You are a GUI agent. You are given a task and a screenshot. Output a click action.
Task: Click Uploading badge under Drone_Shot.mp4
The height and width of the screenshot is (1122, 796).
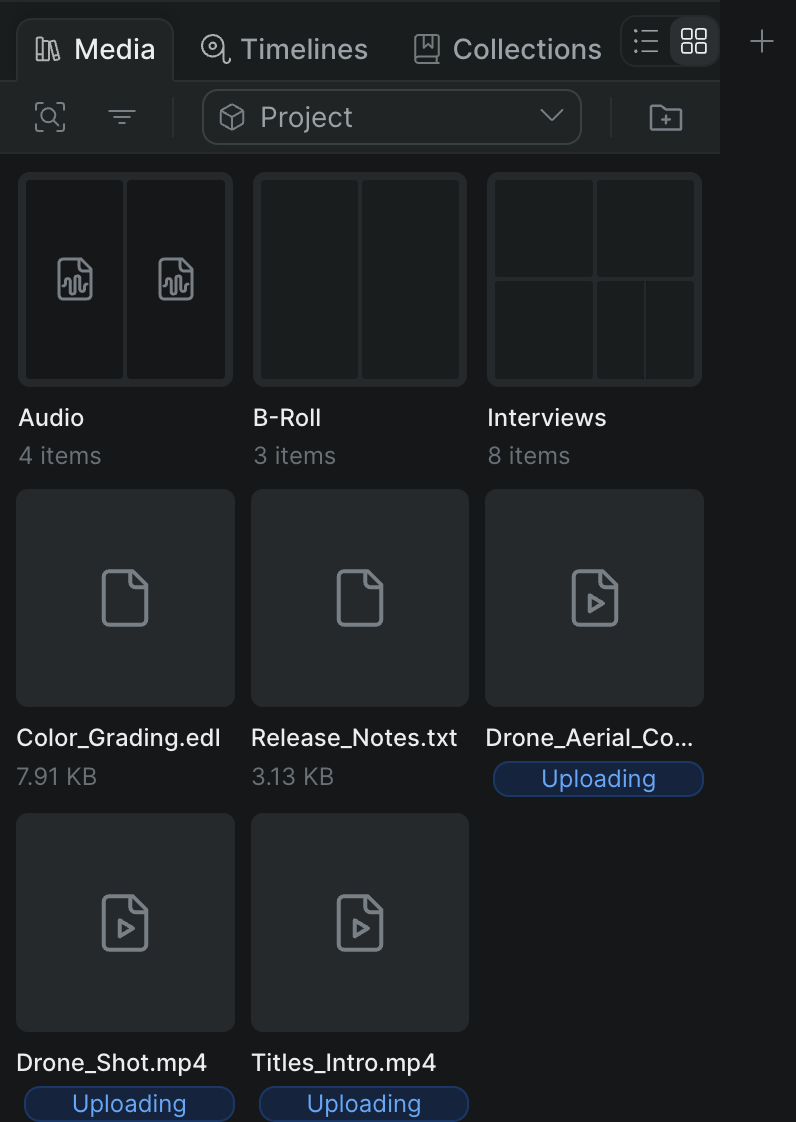pos(130,1104)
